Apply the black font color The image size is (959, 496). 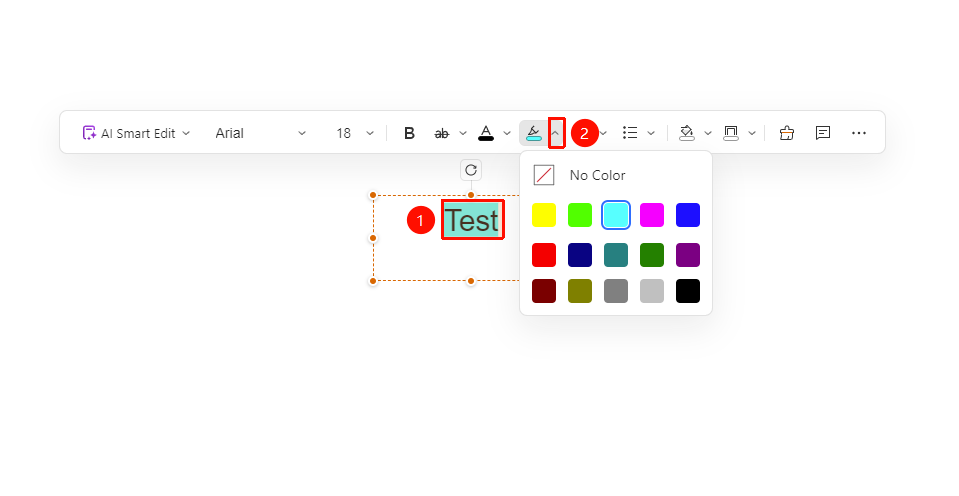coord(486,133)
